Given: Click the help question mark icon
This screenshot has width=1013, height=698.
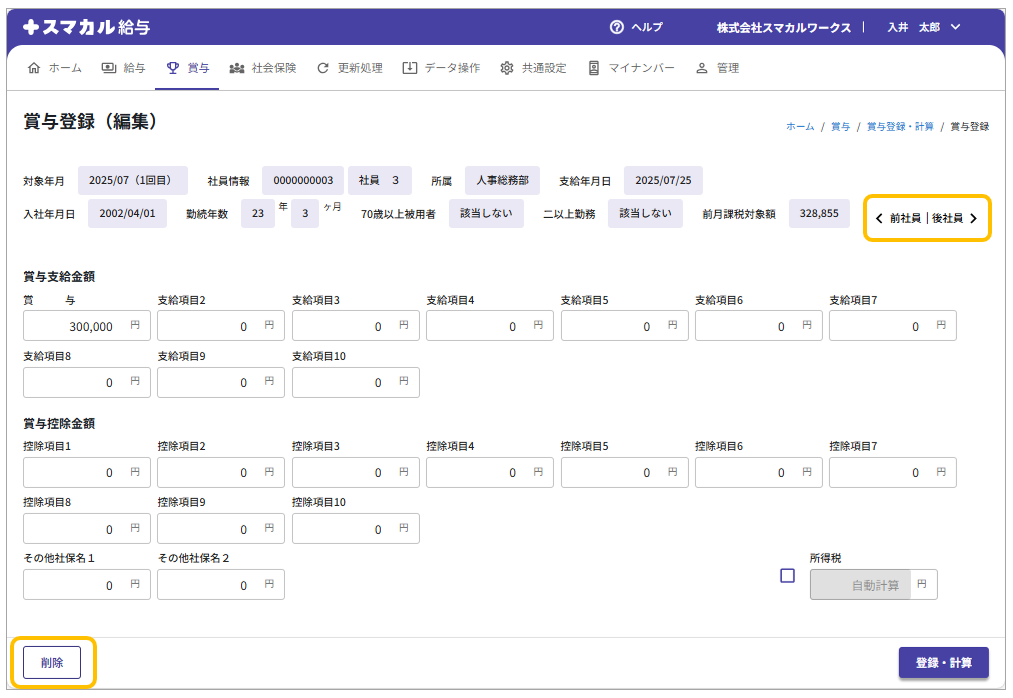Looking at the screenshot, I should [617, 27].
